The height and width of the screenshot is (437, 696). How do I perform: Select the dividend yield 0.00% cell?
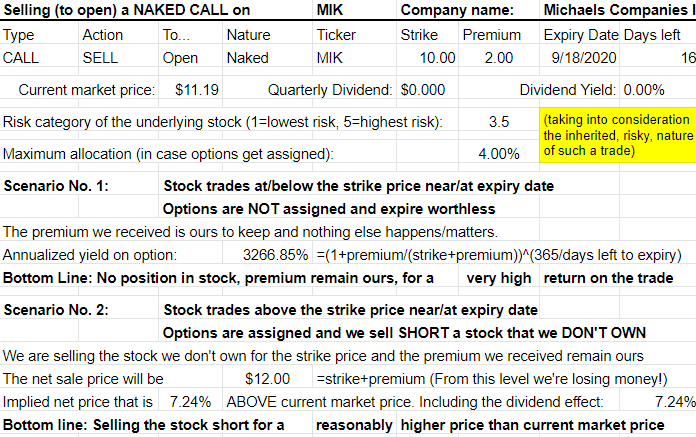point(658,90)
